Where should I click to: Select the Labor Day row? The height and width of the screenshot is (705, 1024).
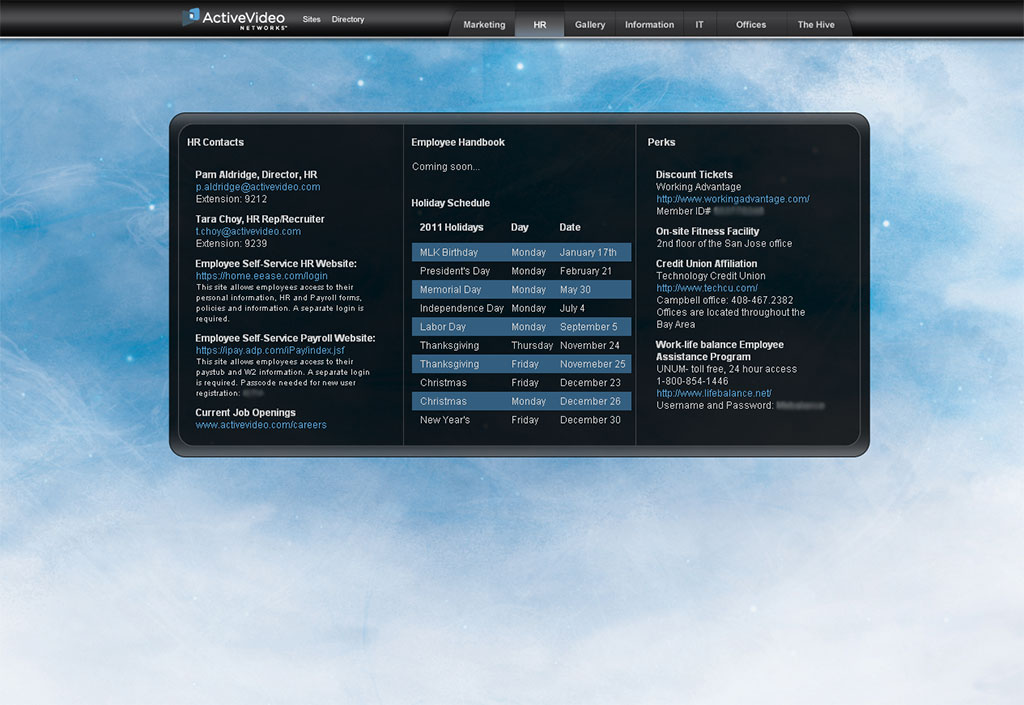click(x=521, y=326)
